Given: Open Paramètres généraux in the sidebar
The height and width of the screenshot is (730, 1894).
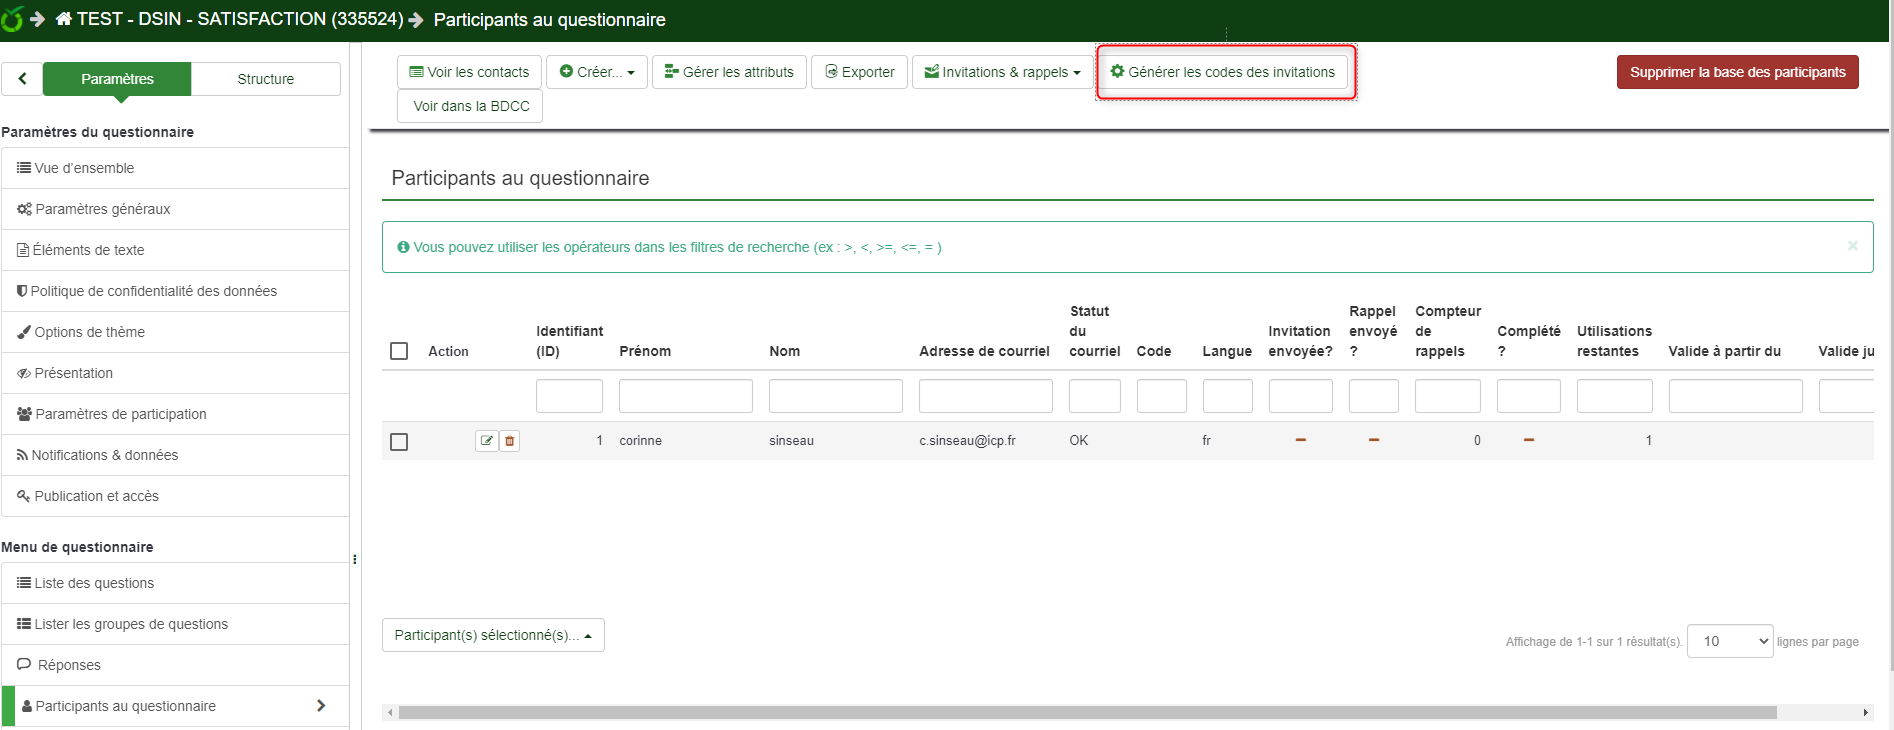Looking at the screenshot, I should [102, 209].
